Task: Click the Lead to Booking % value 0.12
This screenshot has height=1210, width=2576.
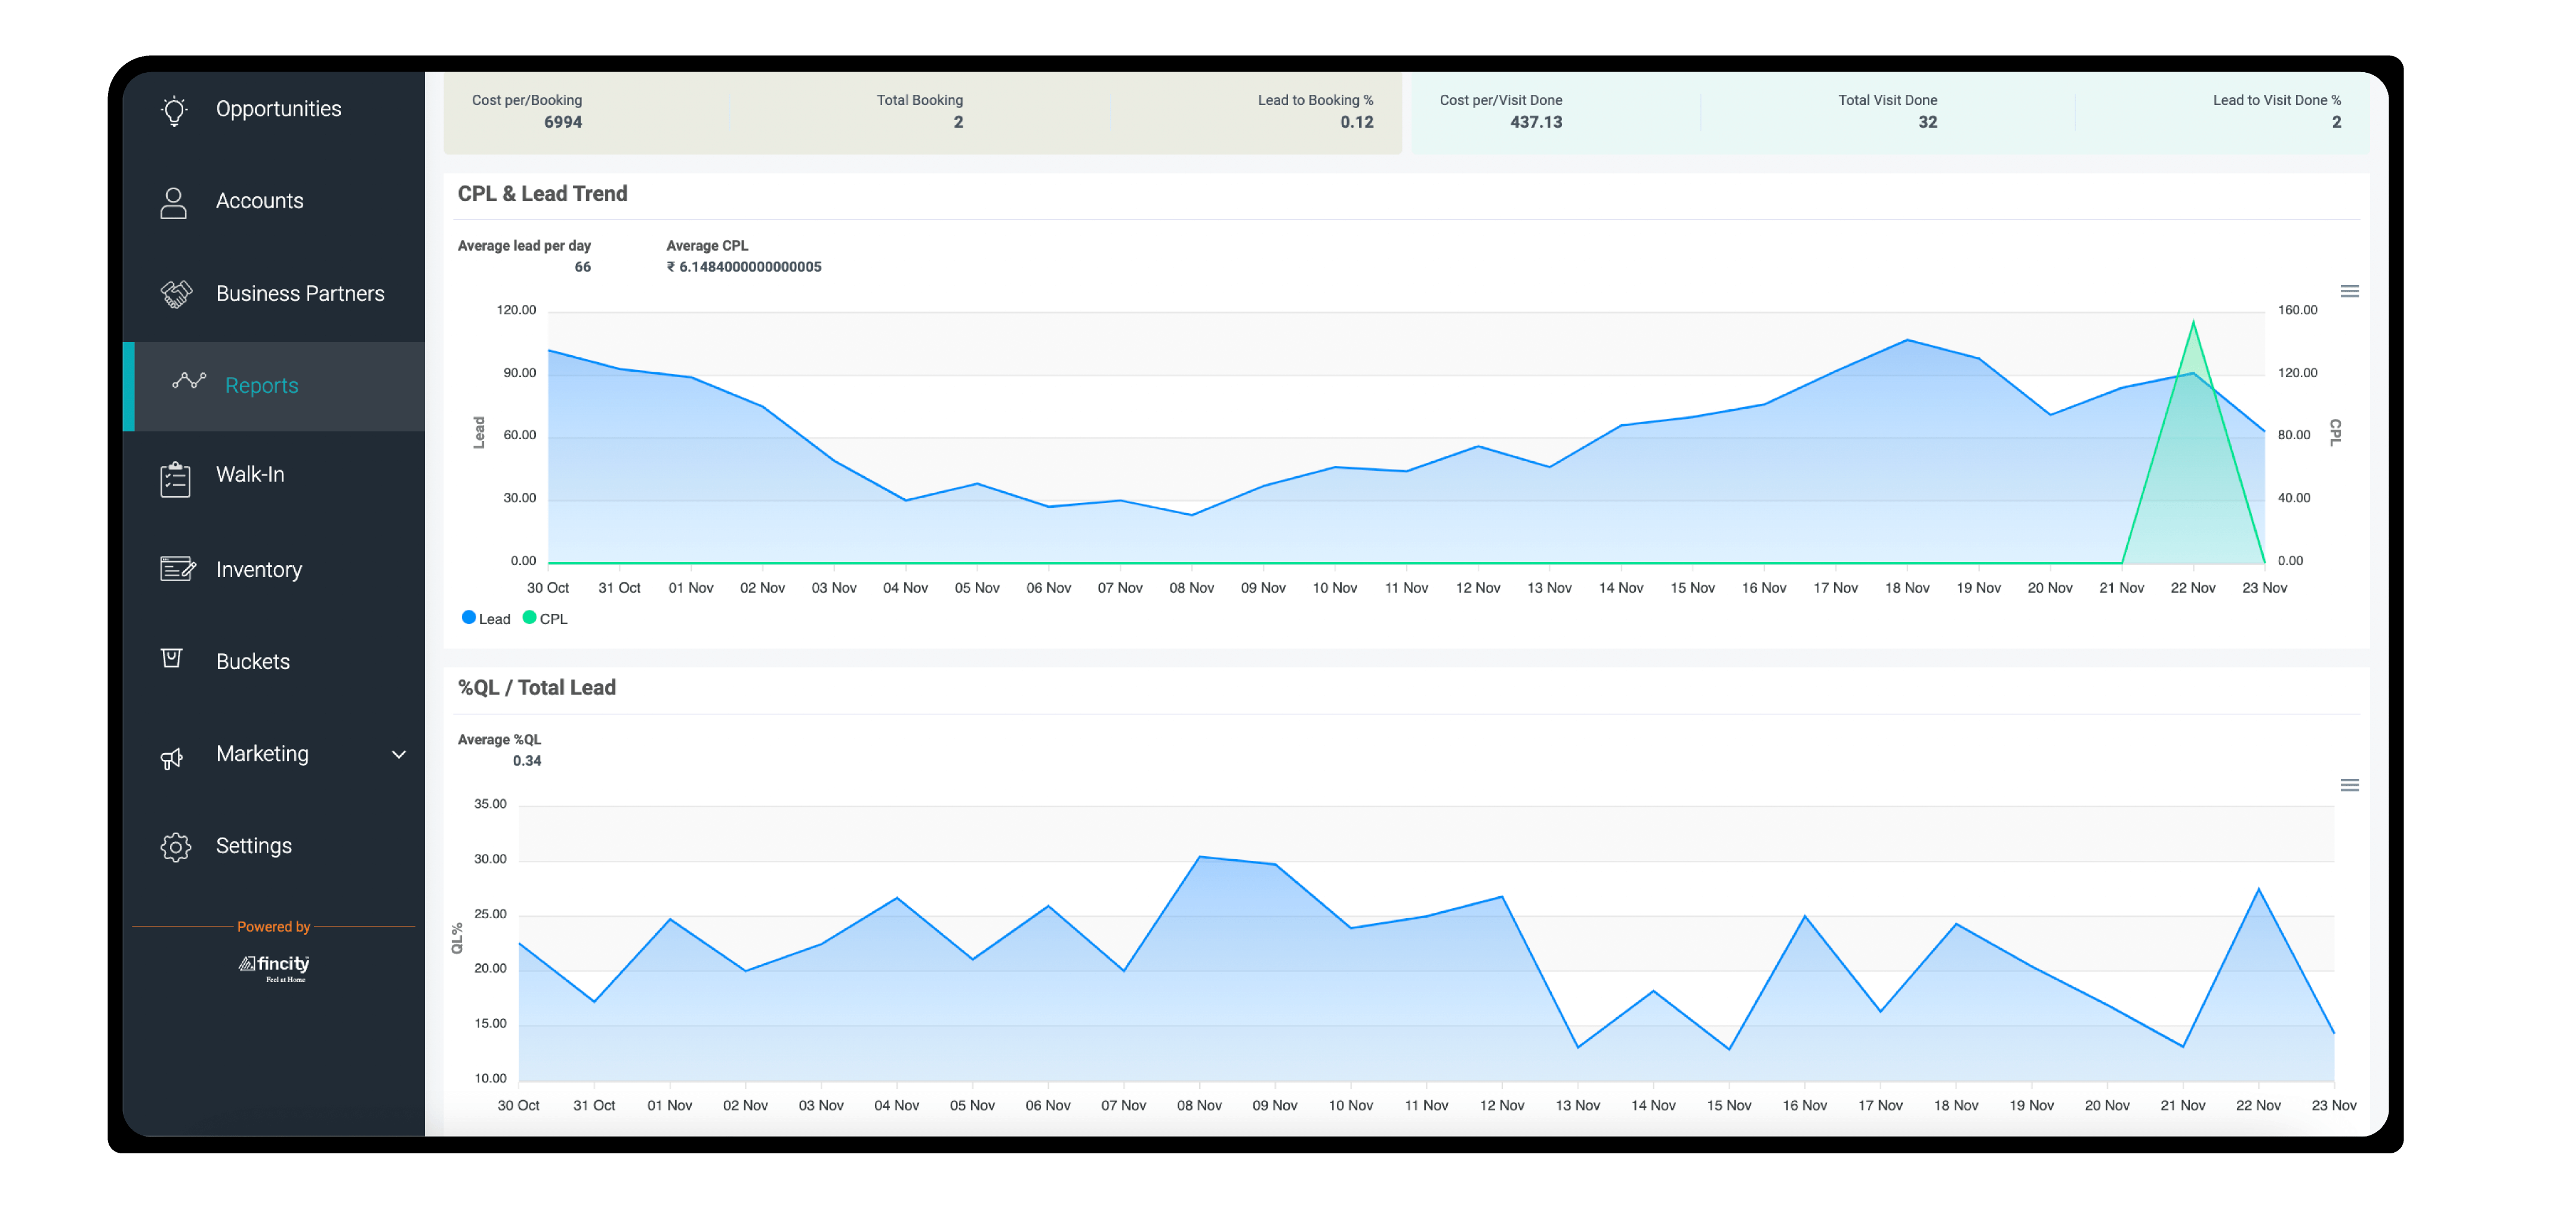Action: click(x=1357, y=122)
